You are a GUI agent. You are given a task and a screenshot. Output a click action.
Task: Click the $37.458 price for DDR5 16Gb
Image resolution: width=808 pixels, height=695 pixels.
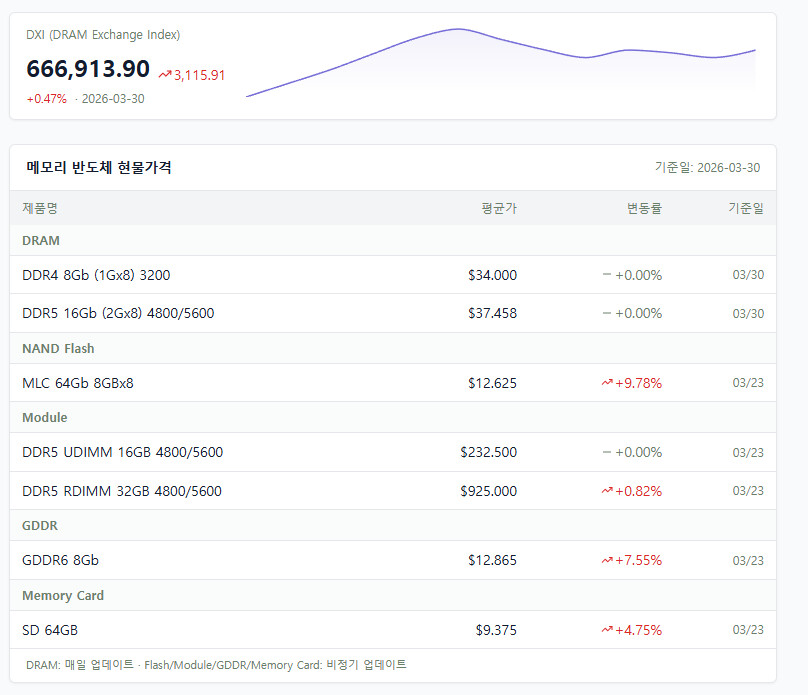click(x=493, y=313)
